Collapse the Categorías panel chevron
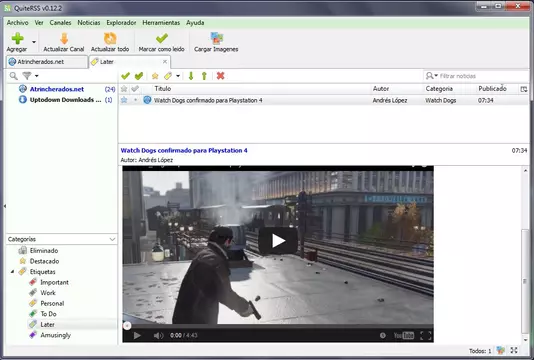Screen dimensions: 534x360 coord(112,239)
